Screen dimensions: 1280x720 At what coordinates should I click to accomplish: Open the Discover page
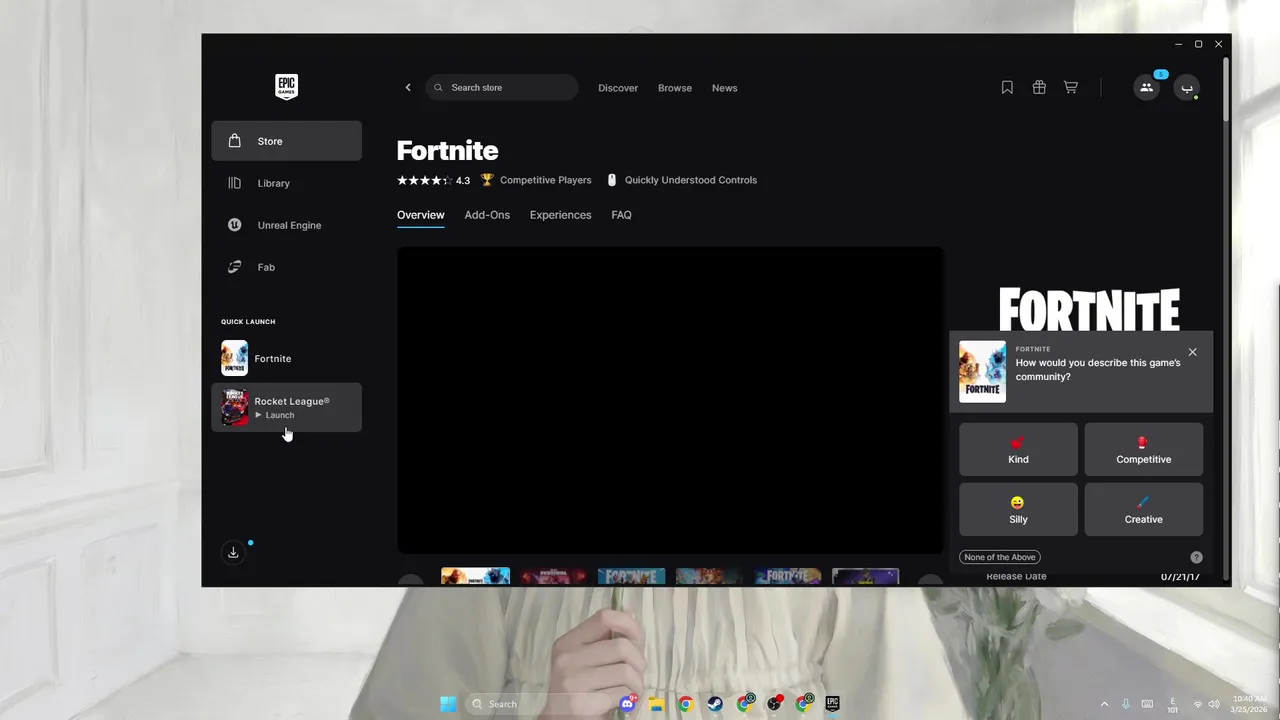(618, 88)
